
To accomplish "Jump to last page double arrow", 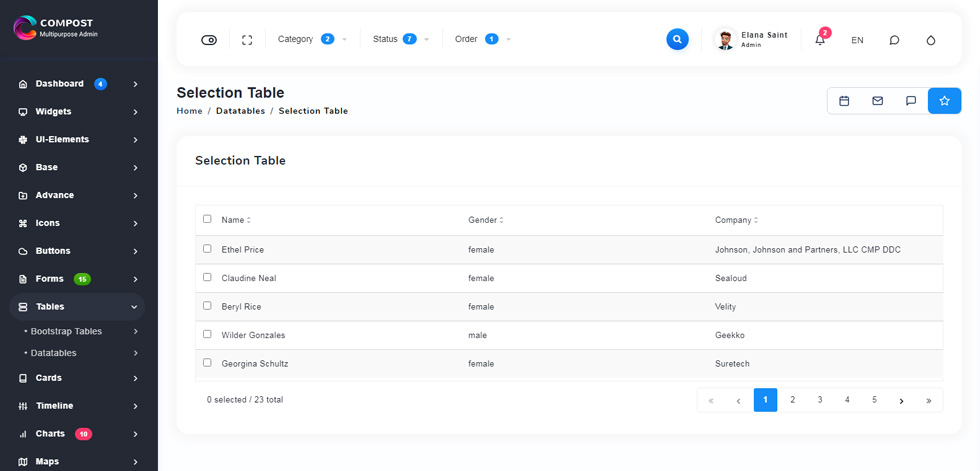I will point(929,400).
